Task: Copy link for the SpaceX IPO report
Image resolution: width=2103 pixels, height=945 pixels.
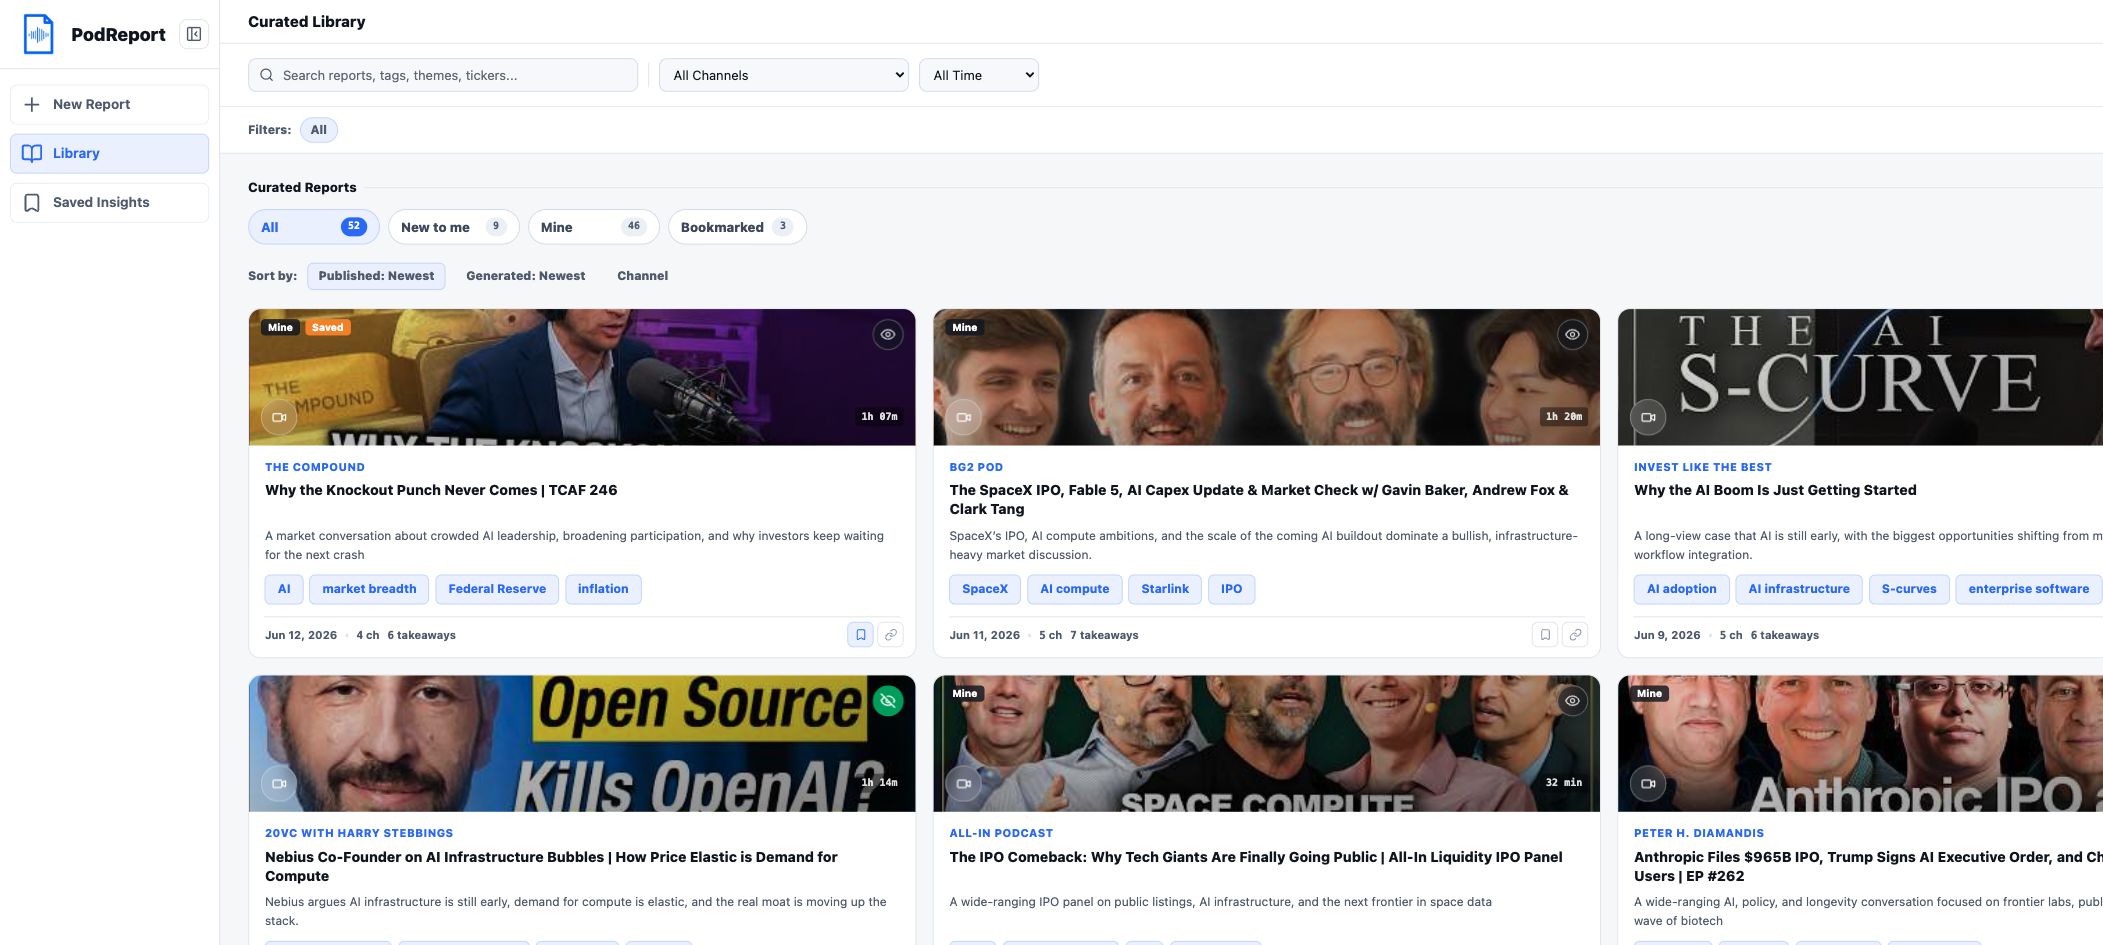Action: pos(1575,634)
